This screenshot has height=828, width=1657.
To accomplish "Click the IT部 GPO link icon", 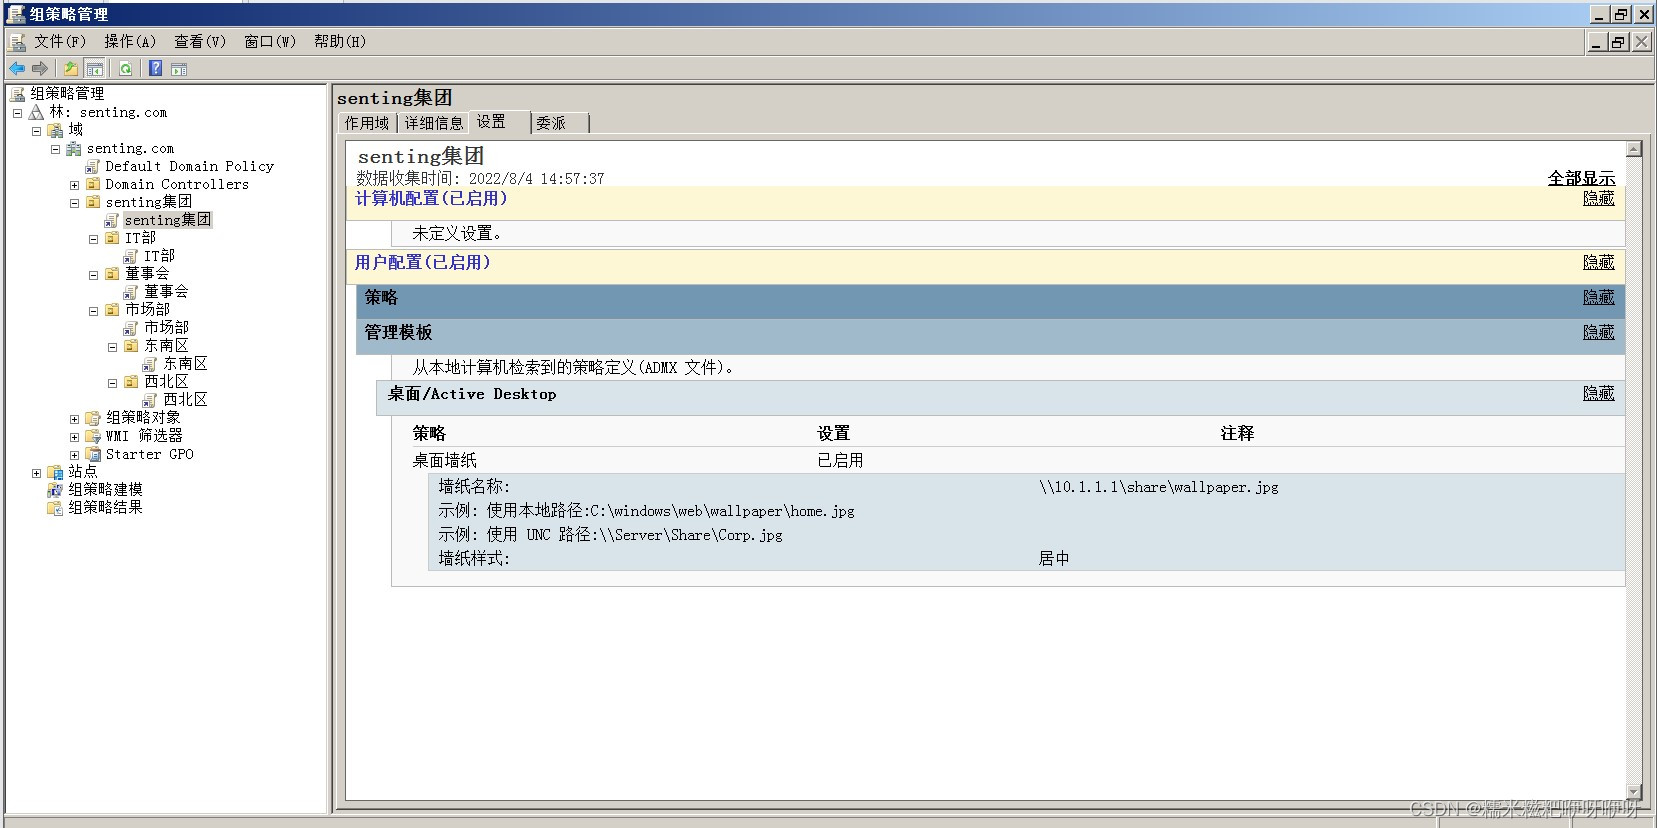I will (130, 256).
